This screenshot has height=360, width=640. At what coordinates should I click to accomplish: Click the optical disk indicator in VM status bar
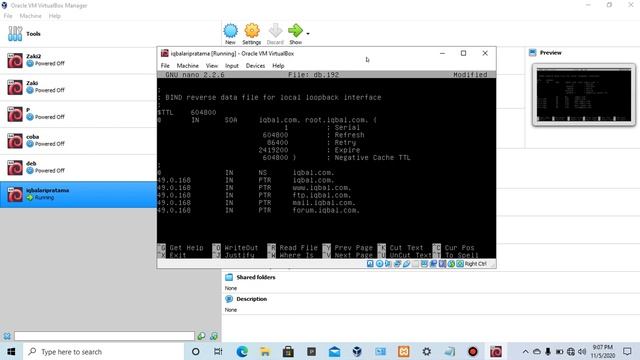[x=379, y=264]
